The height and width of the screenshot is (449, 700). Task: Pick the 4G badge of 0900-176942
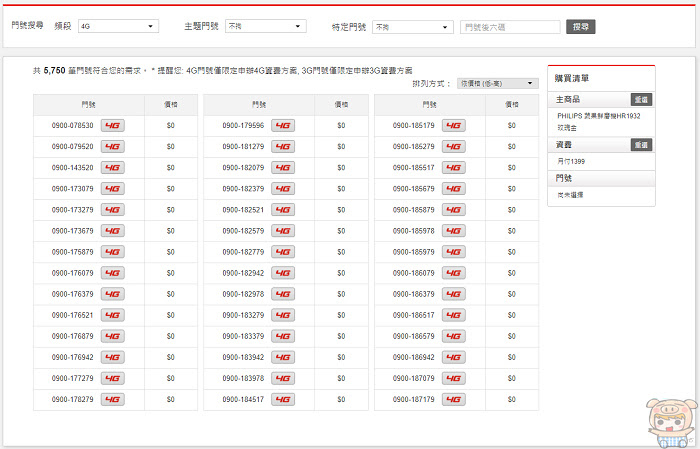pyautogui.click(x=112, y=357)
